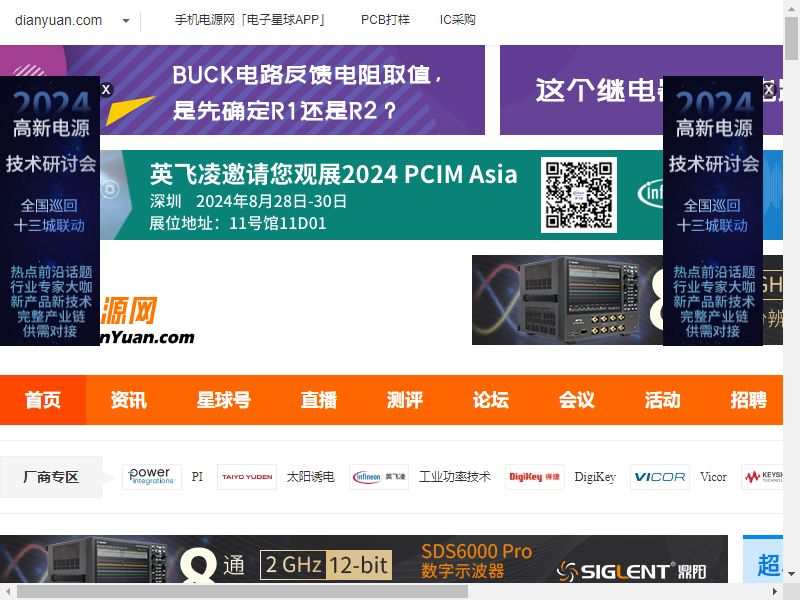
Task: Select the 活动 navigation tab
Action: (x=662, y=400)
